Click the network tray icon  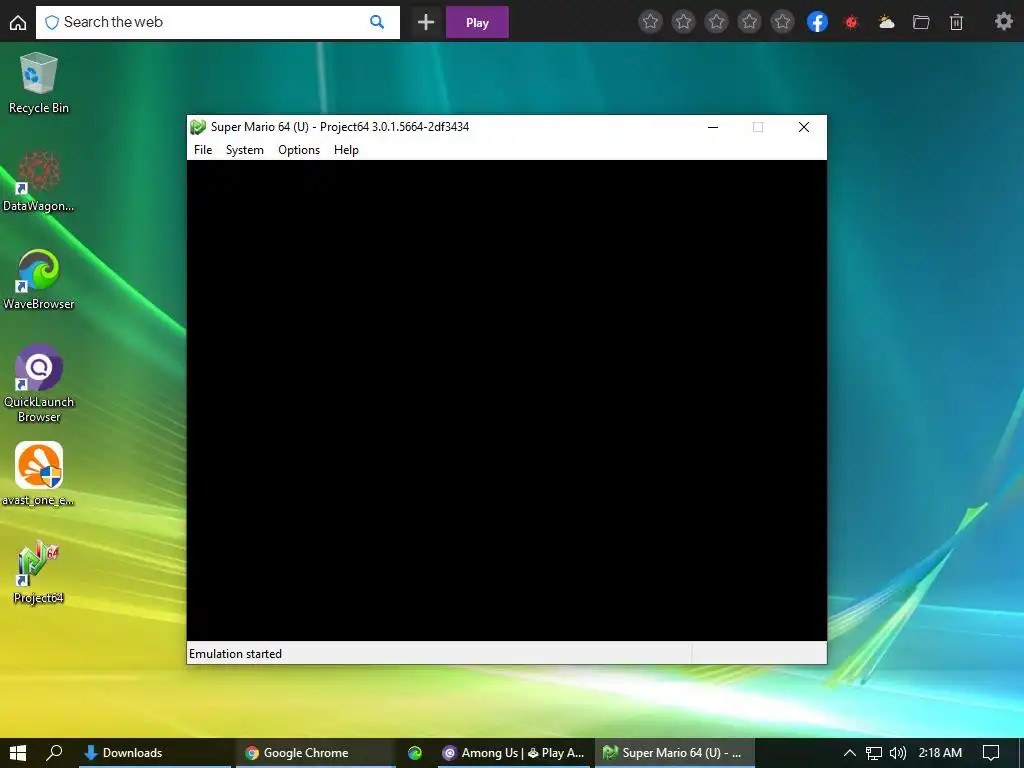click(874, 753)
